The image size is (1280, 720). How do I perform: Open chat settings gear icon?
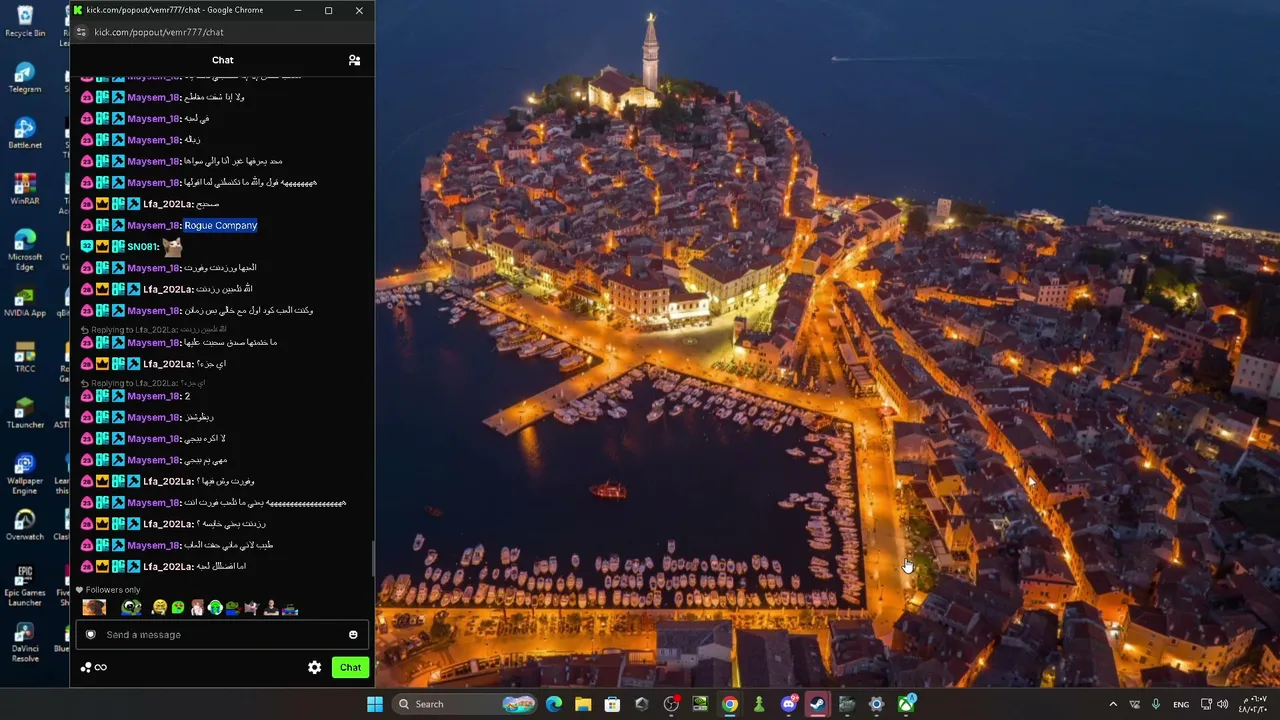click(x=315, y=667)
